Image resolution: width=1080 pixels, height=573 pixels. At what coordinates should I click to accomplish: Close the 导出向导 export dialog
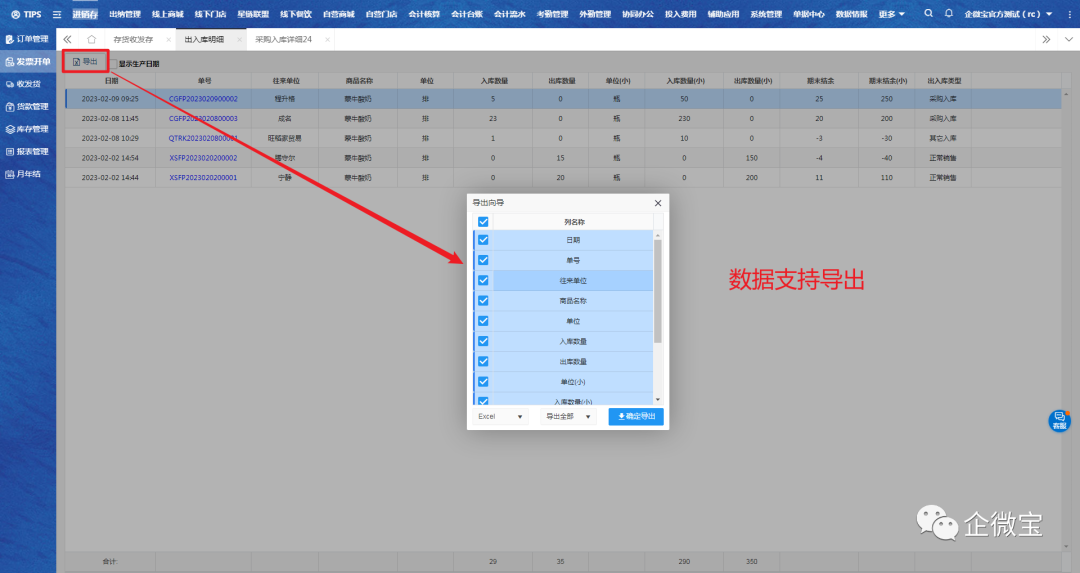657,203
